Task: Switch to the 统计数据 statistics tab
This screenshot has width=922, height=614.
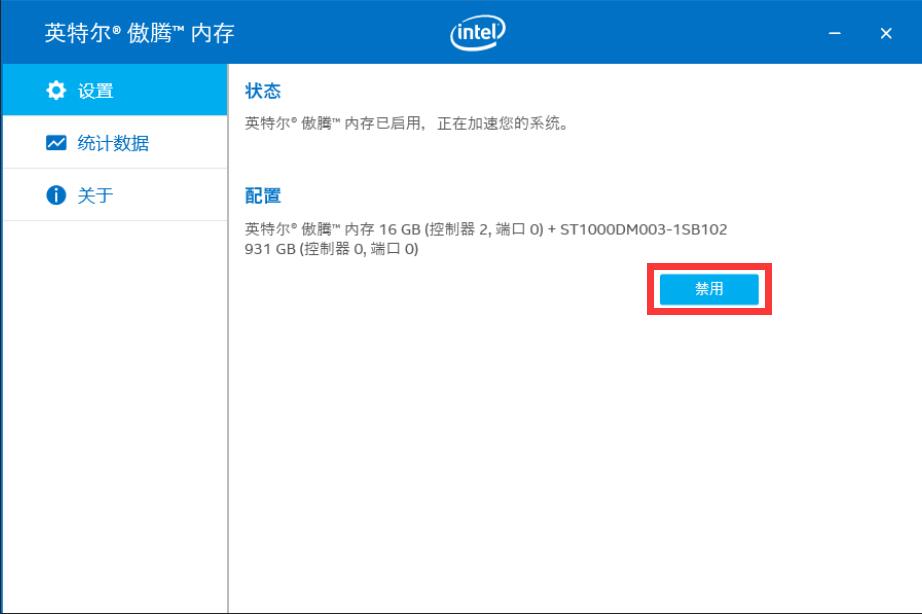Action: [x=113, y=143]
